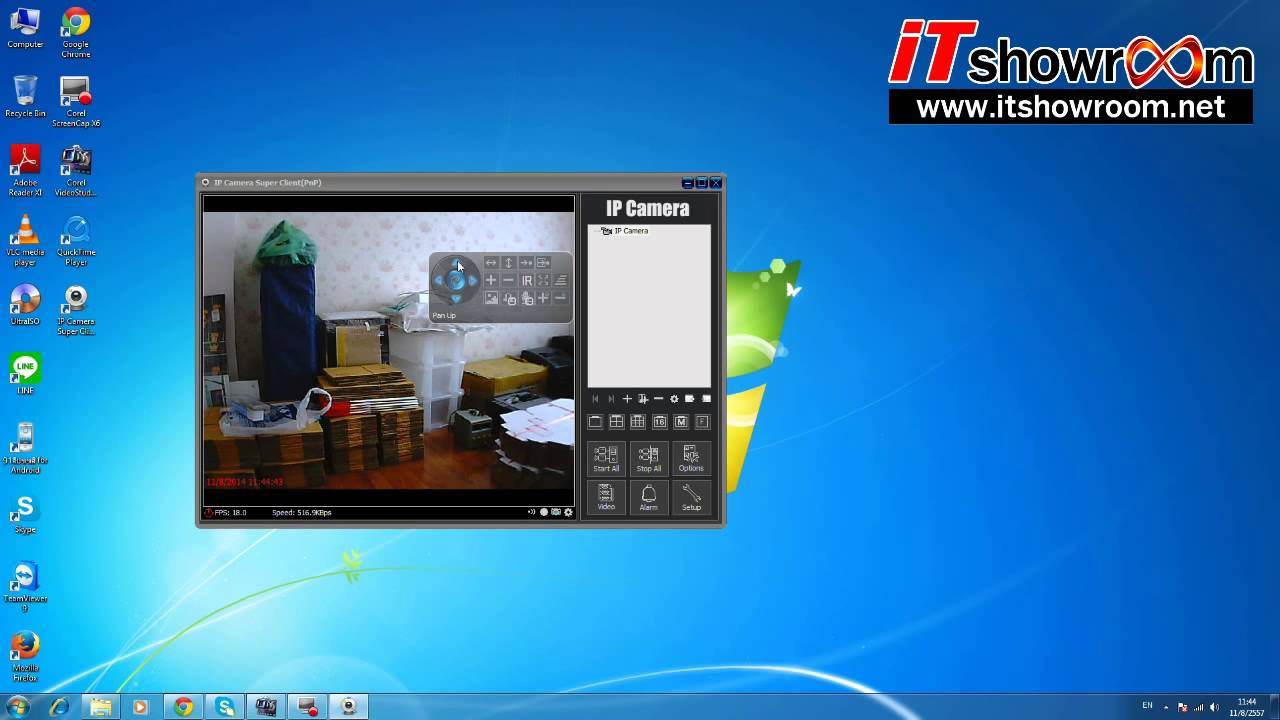This screenshot has width=1280, height=720.
Task: Click the audio icon under the video
Action: pyautogui.click(x=532, y=512)
